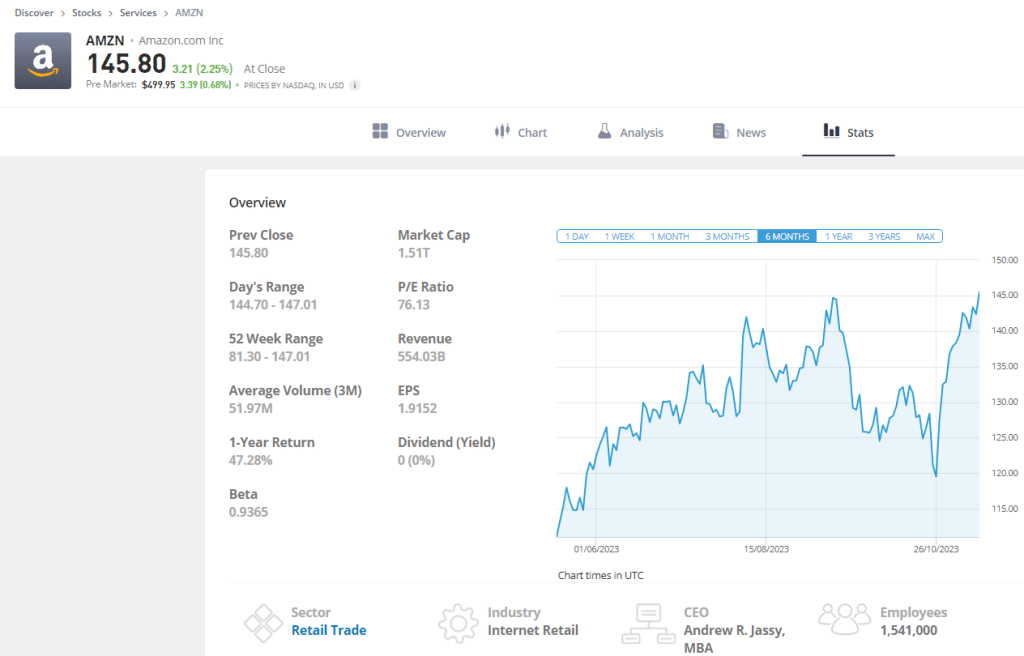Click the Amazon logo icon
The width and height of the screenshot is (1024, 656).
point(42,61)
